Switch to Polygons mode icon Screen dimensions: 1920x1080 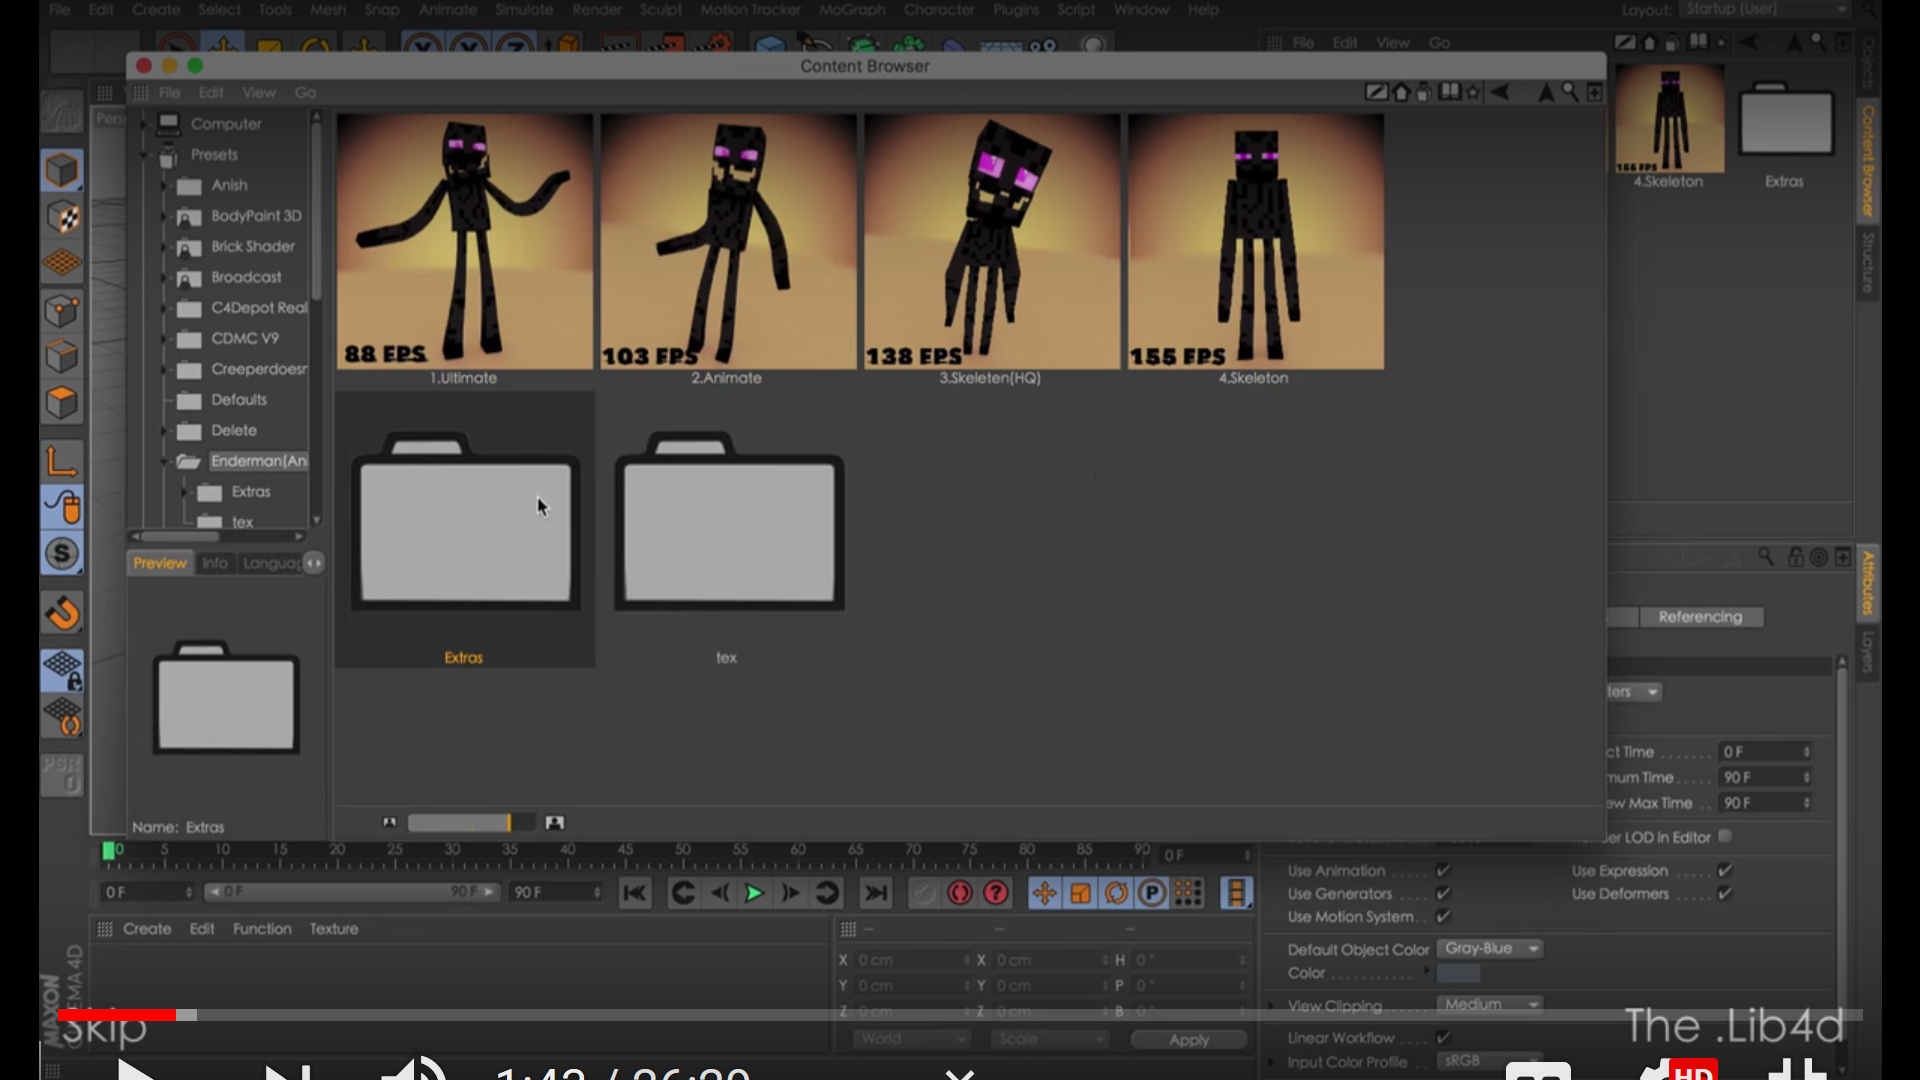[62, 403]
